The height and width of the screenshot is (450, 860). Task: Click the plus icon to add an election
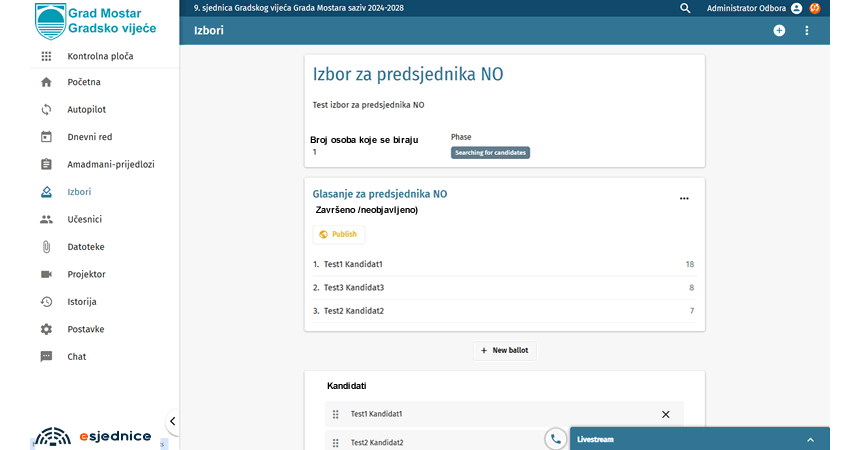[779, 31]
